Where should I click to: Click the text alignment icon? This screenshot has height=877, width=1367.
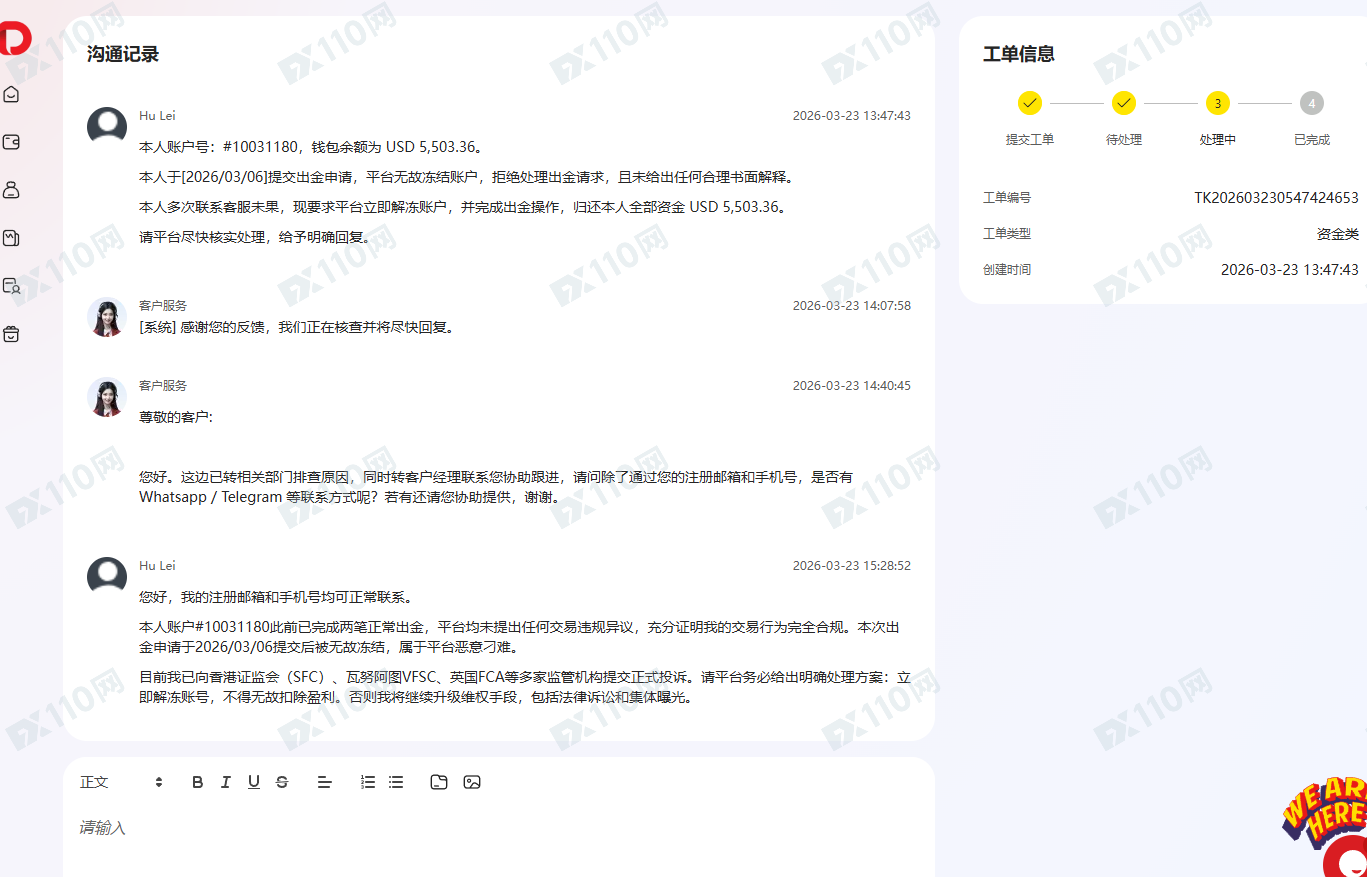click(x=324, y=782)
